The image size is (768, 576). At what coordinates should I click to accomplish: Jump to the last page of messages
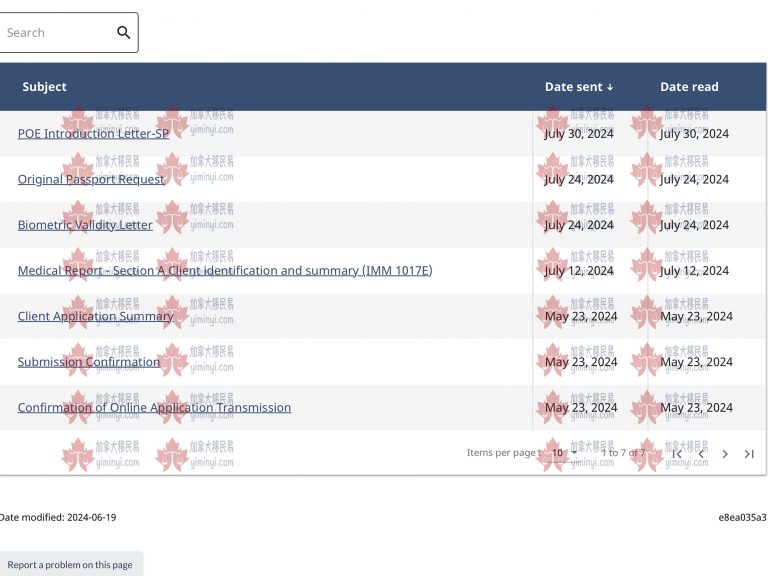coord(749,454)
